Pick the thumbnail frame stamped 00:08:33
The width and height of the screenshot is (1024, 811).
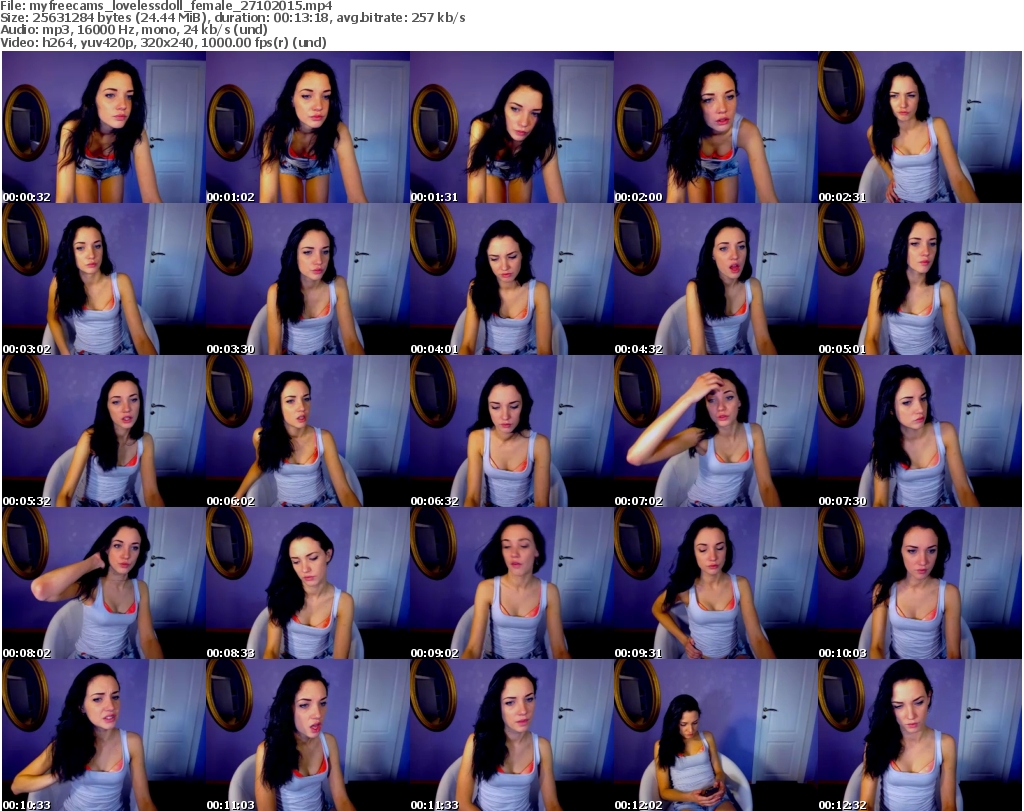308,583
